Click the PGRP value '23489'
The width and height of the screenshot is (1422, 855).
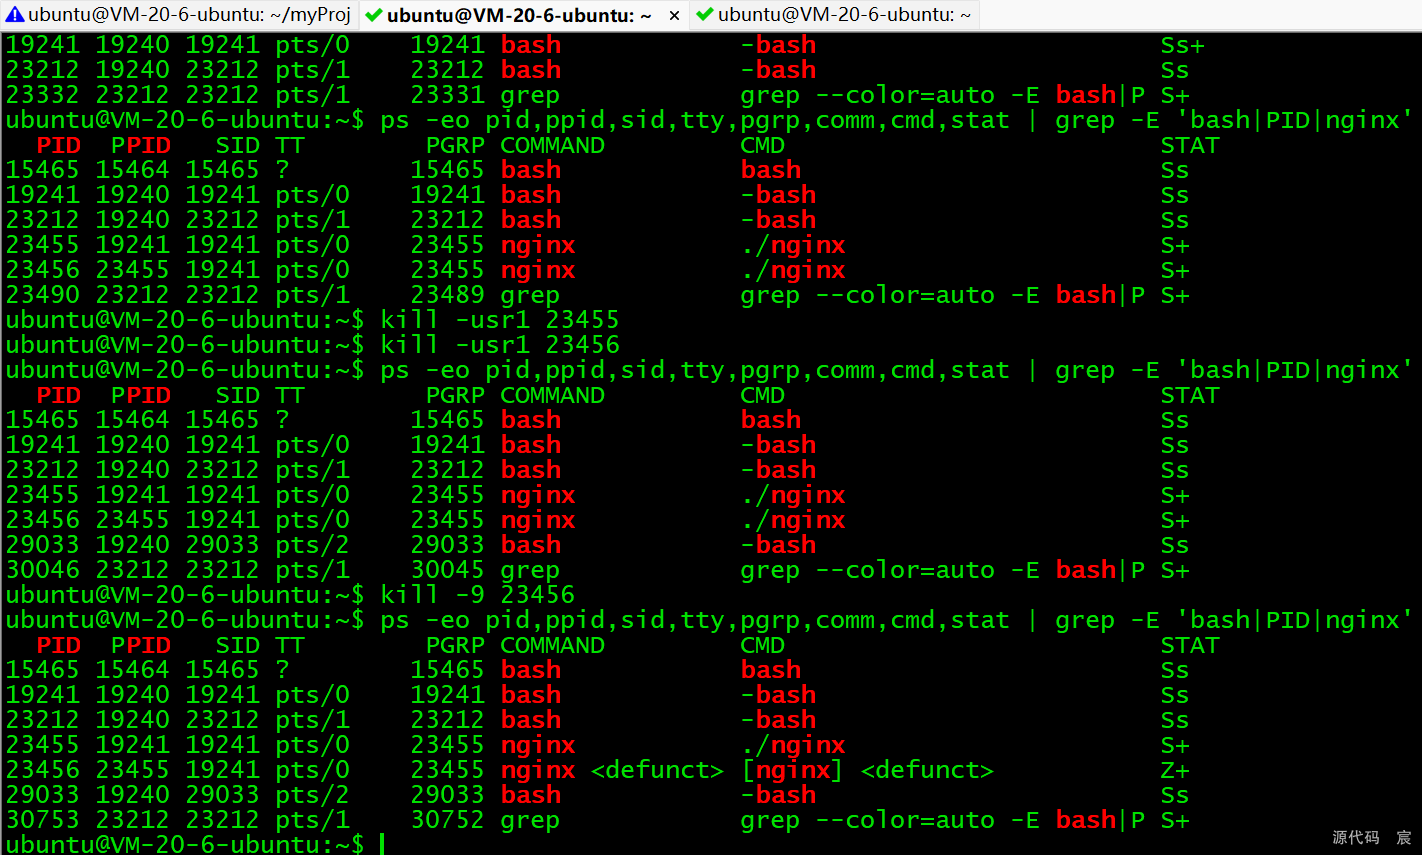tap(447, 295)
